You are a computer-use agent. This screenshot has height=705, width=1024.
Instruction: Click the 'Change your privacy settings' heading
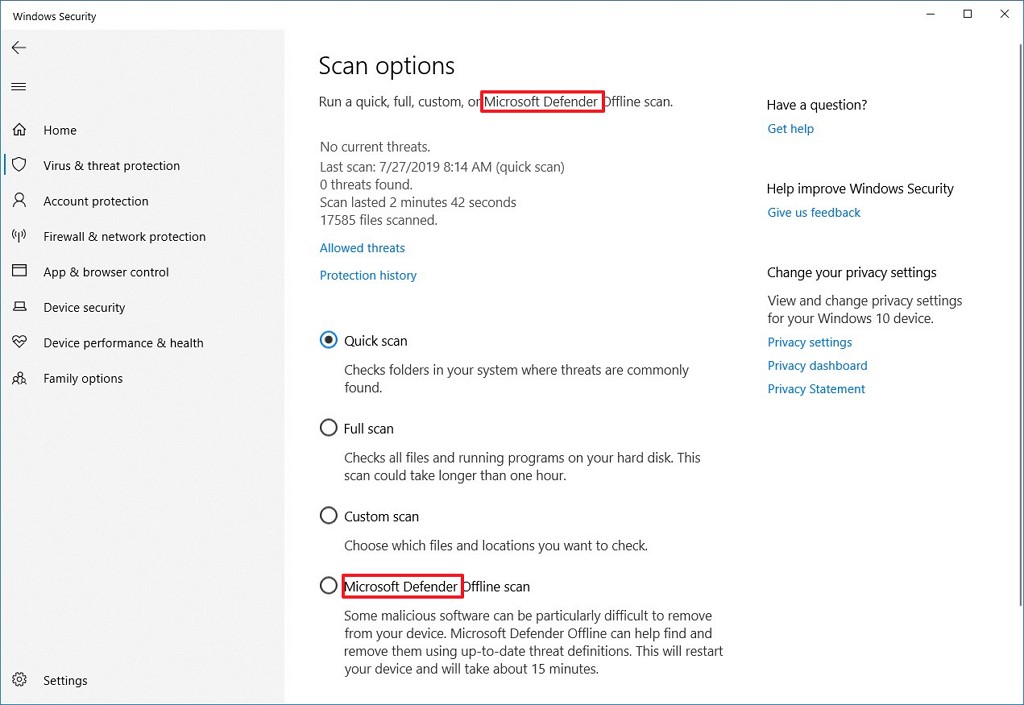coord(852,272)
